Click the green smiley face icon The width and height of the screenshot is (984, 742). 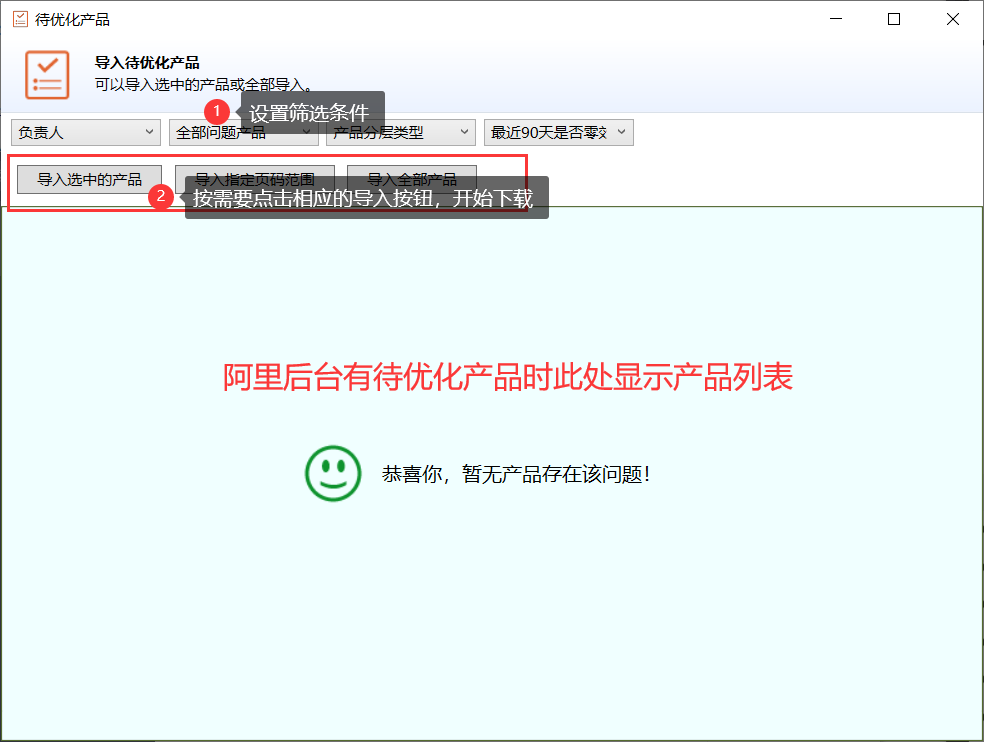(333, 473)
